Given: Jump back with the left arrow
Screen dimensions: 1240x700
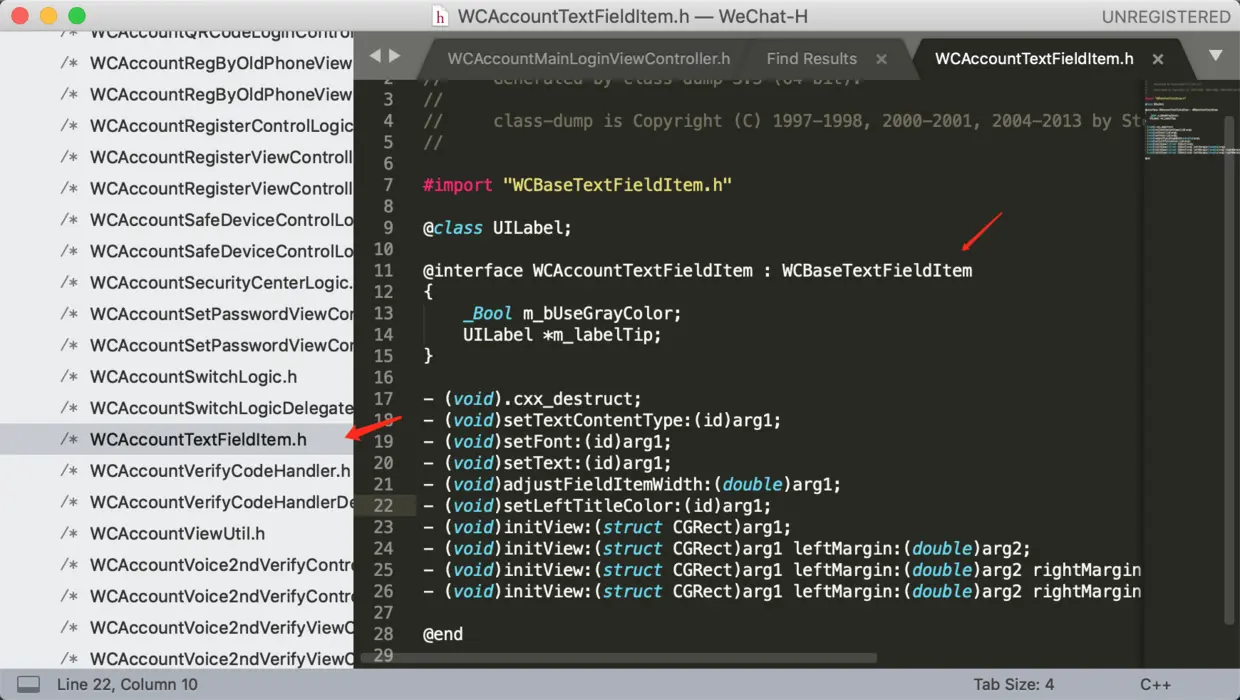Looking at the screenshot, I should tap(375, 56).
